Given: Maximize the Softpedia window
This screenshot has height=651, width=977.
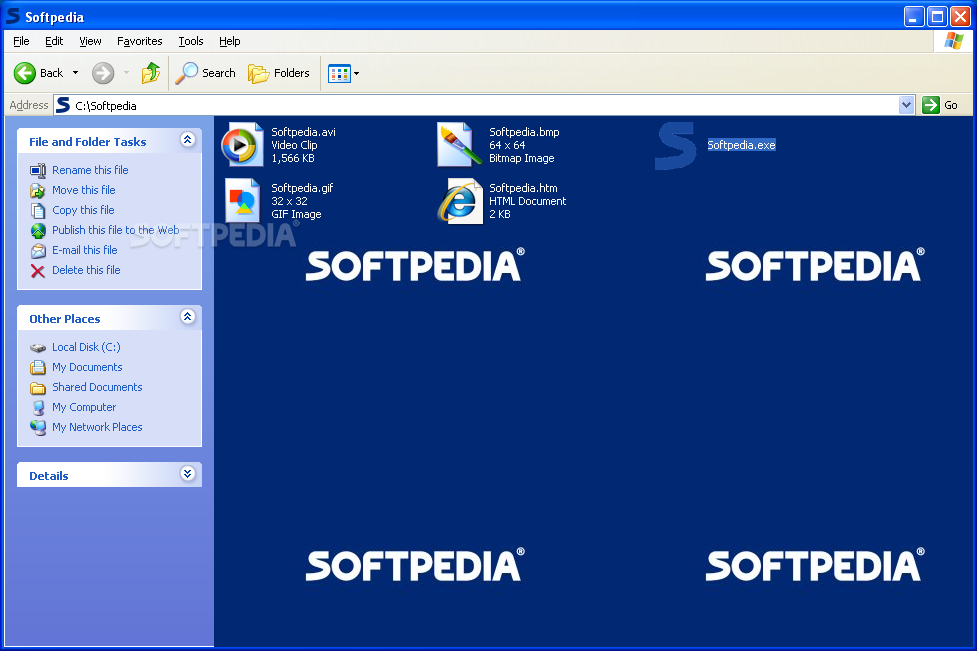Looking at the screenshot, I should coord(937,17).
